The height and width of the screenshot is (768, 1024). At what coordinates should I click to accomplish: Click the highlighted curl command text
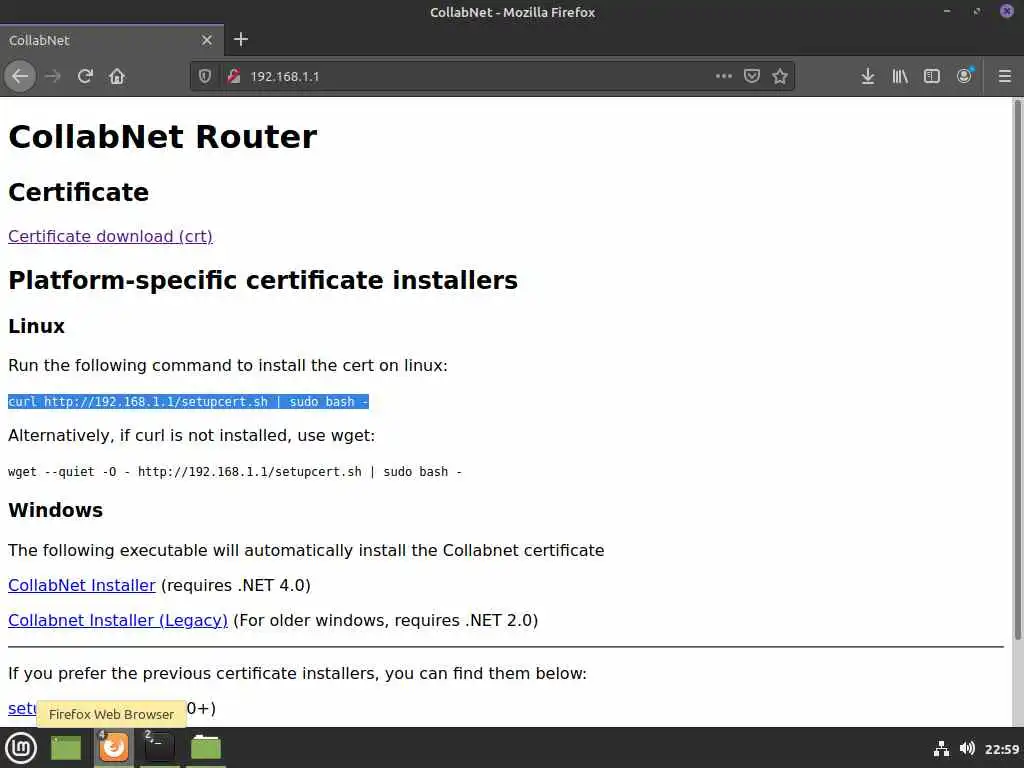[188, 402]
